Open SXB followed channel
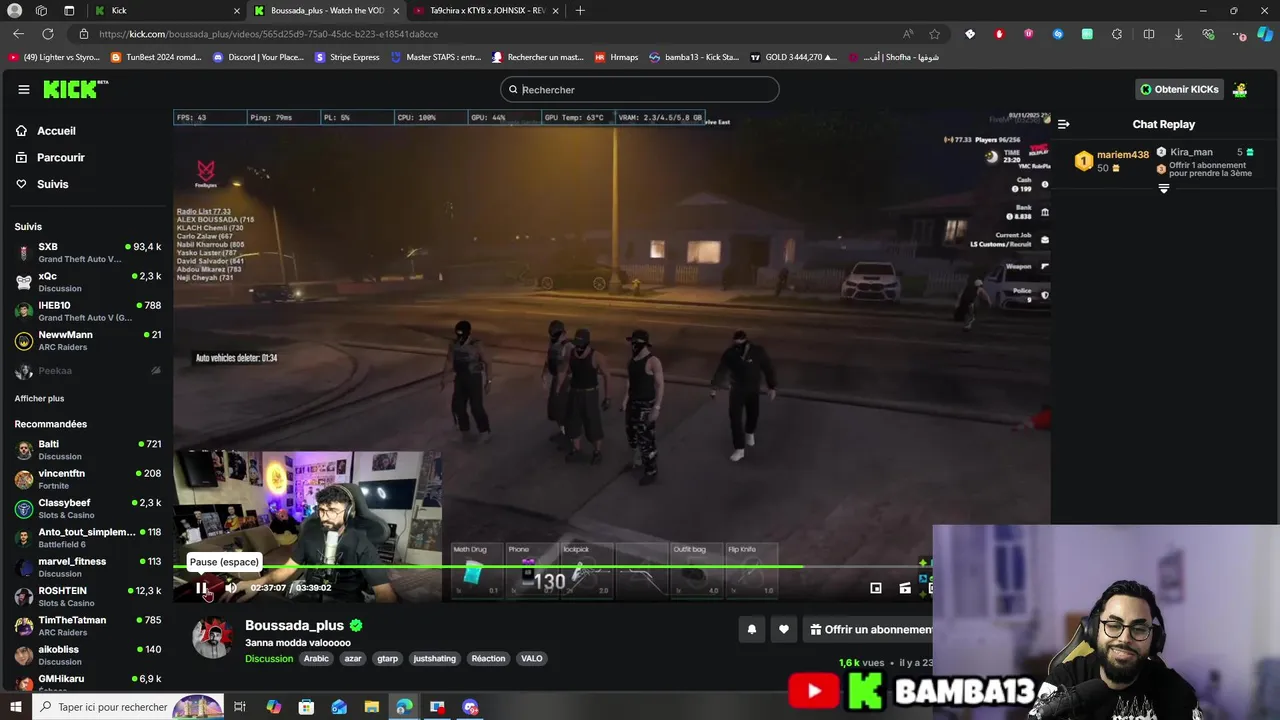Viewport: 1280px width, 720px height. coord(88,252)
